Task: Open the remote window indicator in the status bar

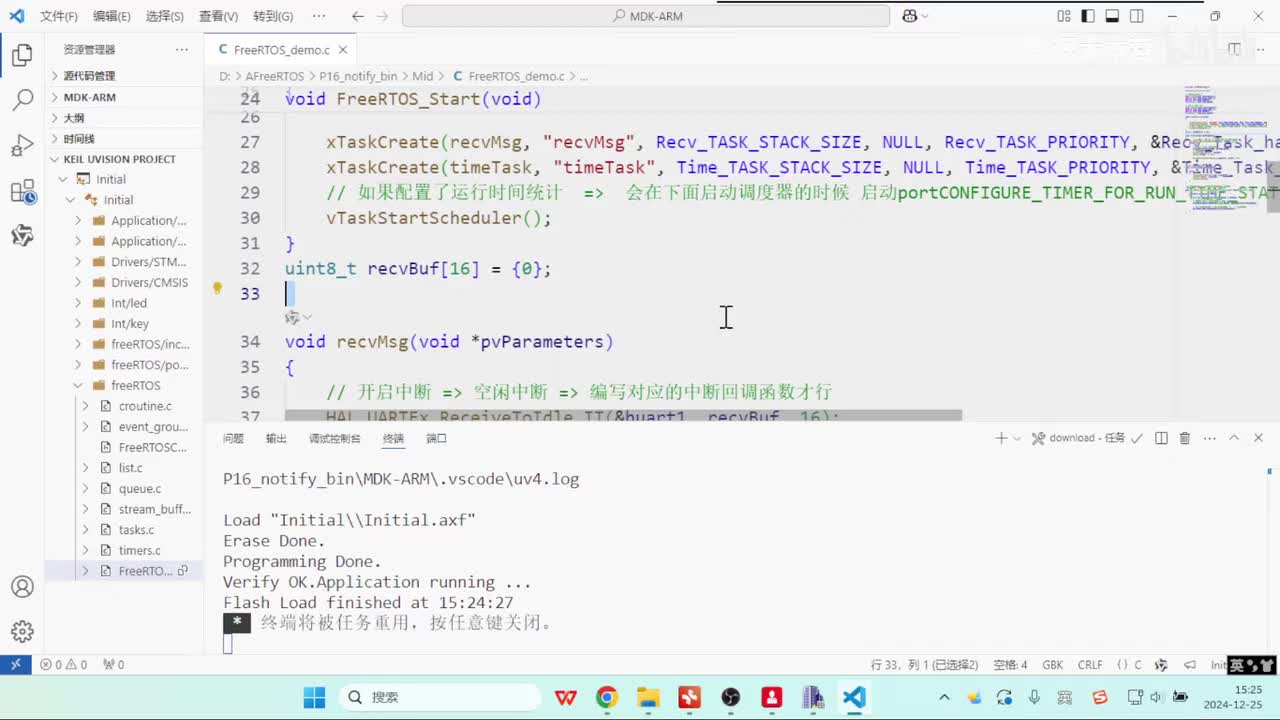Action: 16,664
